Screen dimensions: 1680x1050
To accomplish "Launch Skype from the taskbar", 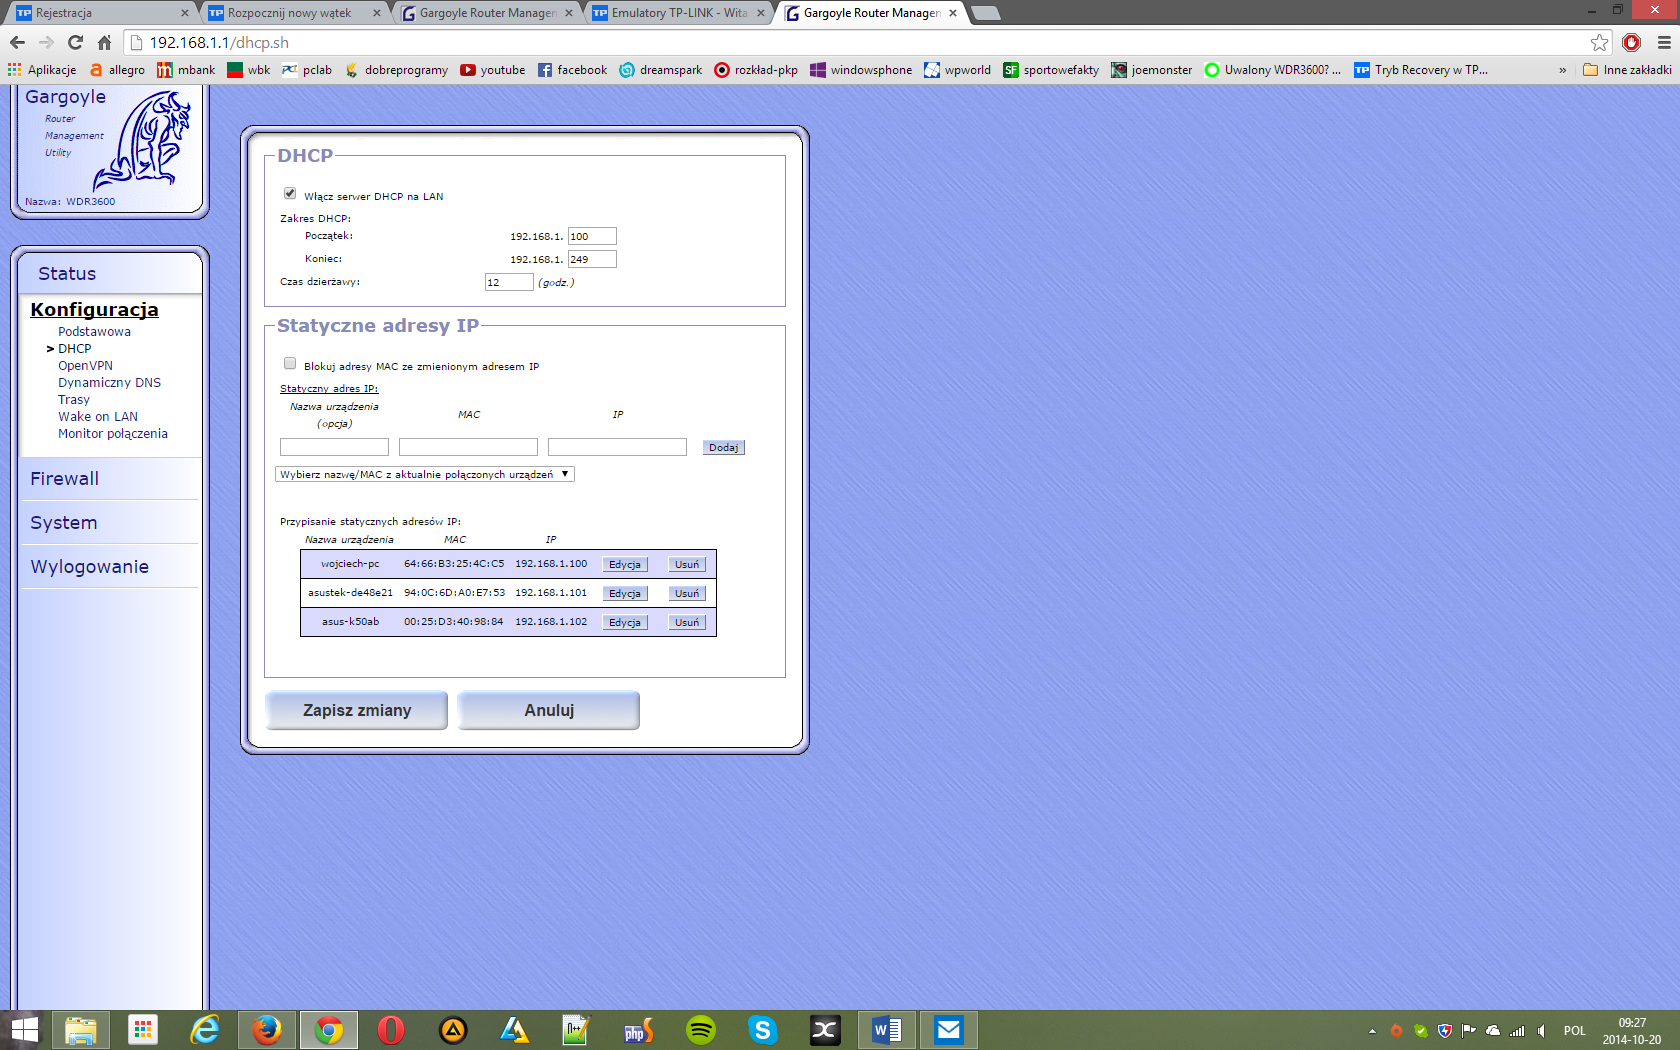I will click(x=763, y=1029).
